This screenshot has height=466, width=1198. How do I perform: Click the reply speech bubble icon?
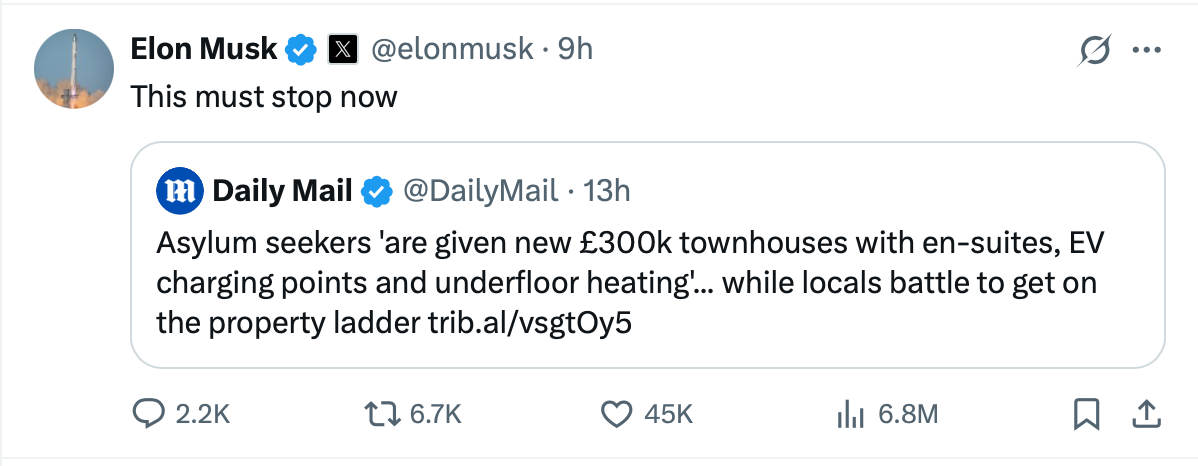151,413
